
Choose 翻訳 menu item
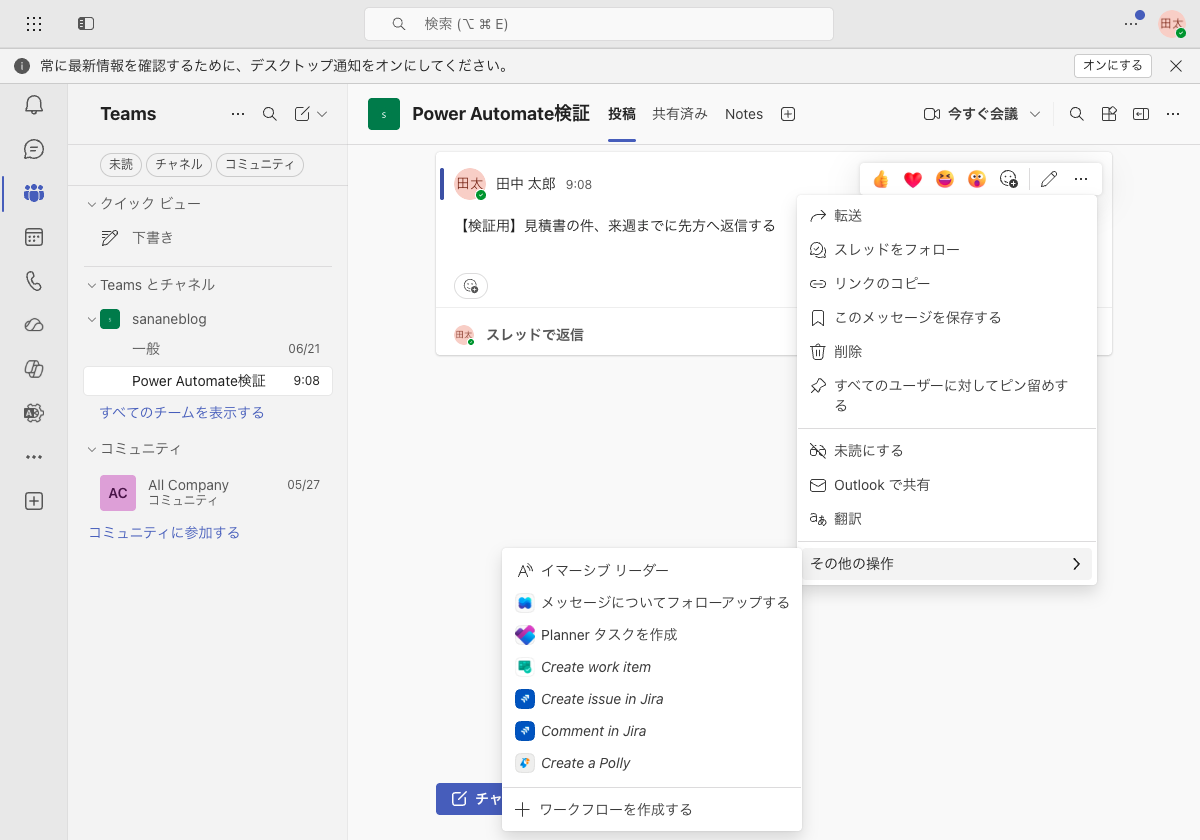coord(947,519)
